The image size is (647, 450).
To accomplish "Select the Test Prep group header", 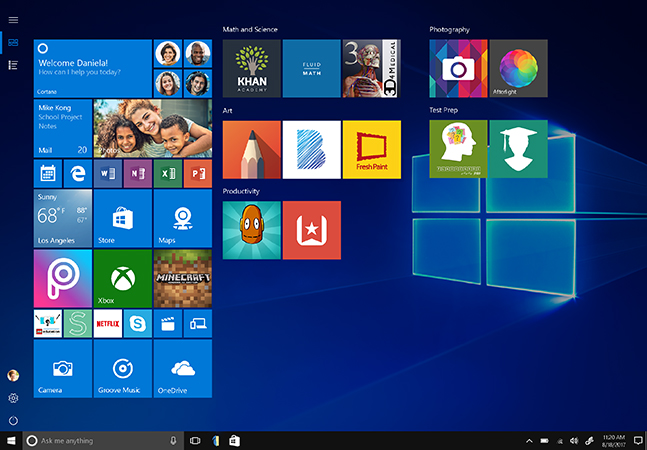I will click(x=444, y=110).
